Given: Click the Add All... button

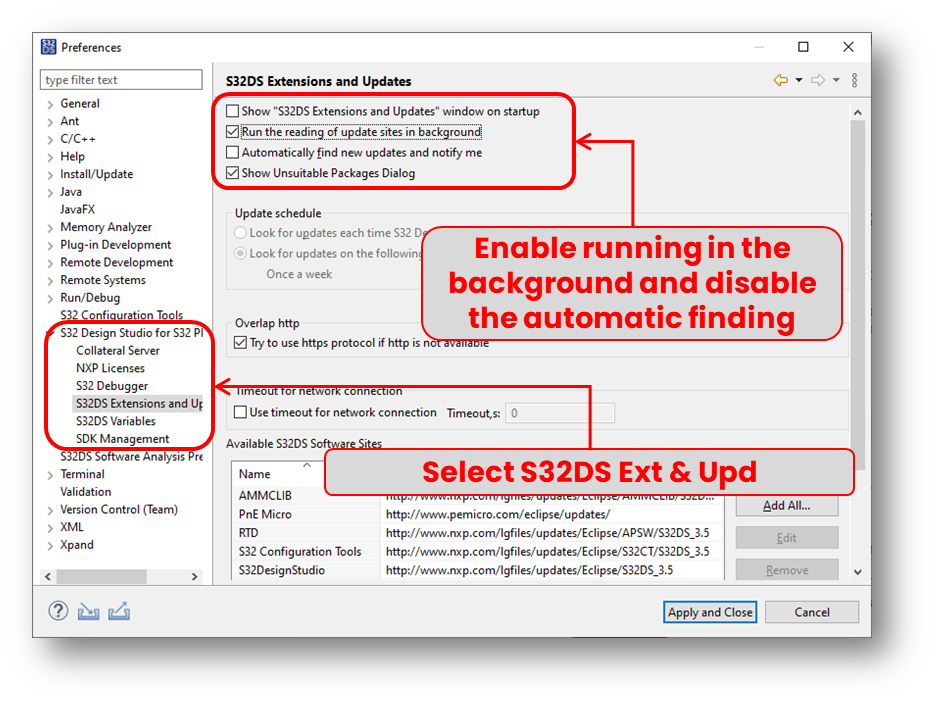Looking at the screenshot, I should (786, 506).
